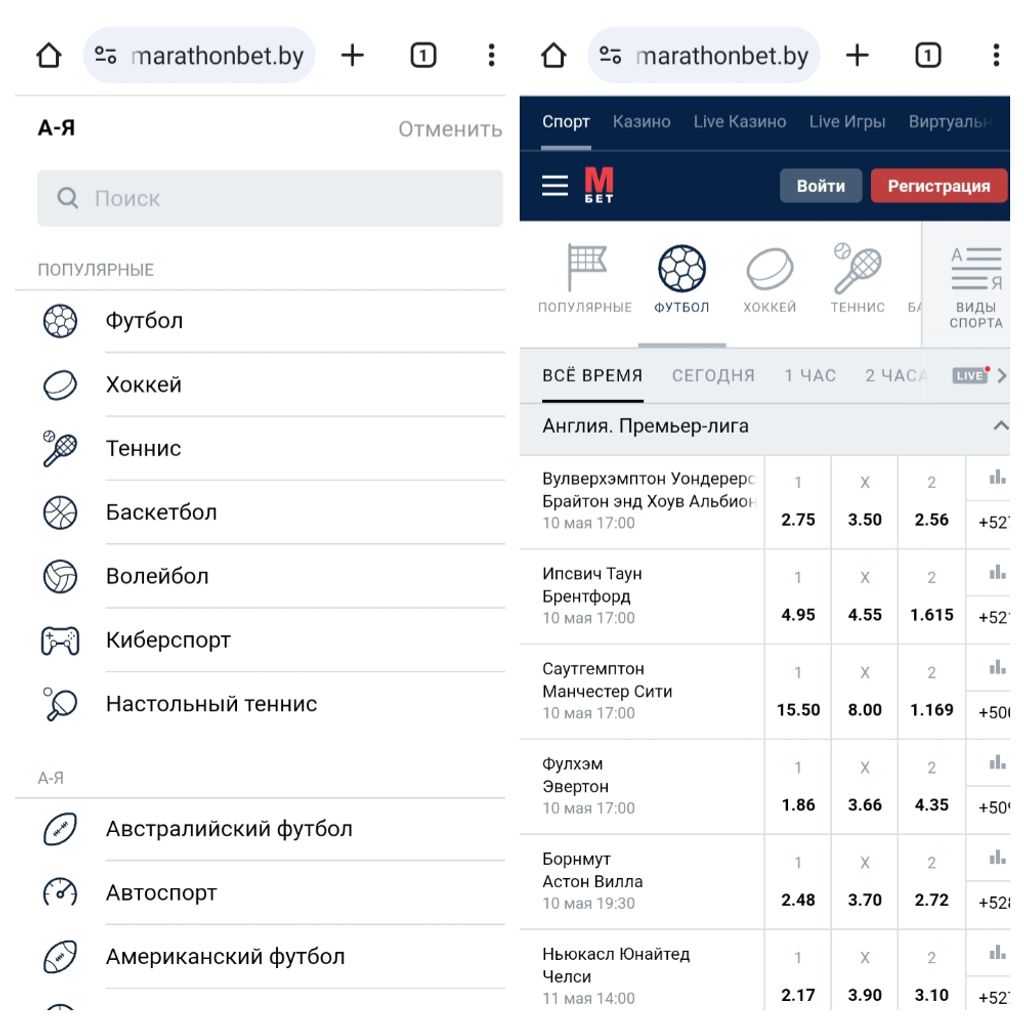Show more time filters arrow

click(x=1002, y=376)
